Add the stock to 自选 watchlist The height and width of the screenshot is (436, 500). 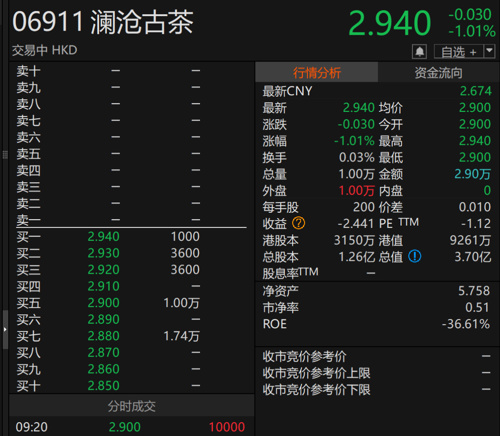459,52
